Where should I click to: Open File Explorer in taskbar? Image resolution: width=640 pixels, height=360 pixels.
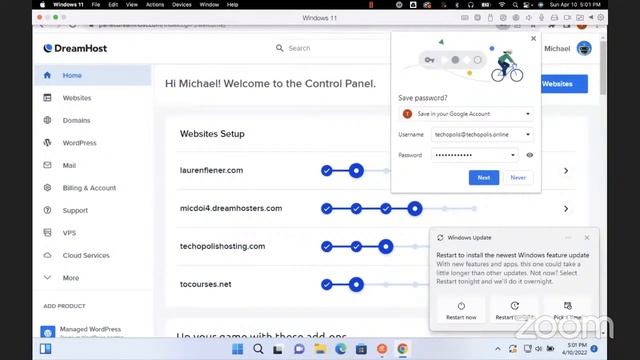320,349
